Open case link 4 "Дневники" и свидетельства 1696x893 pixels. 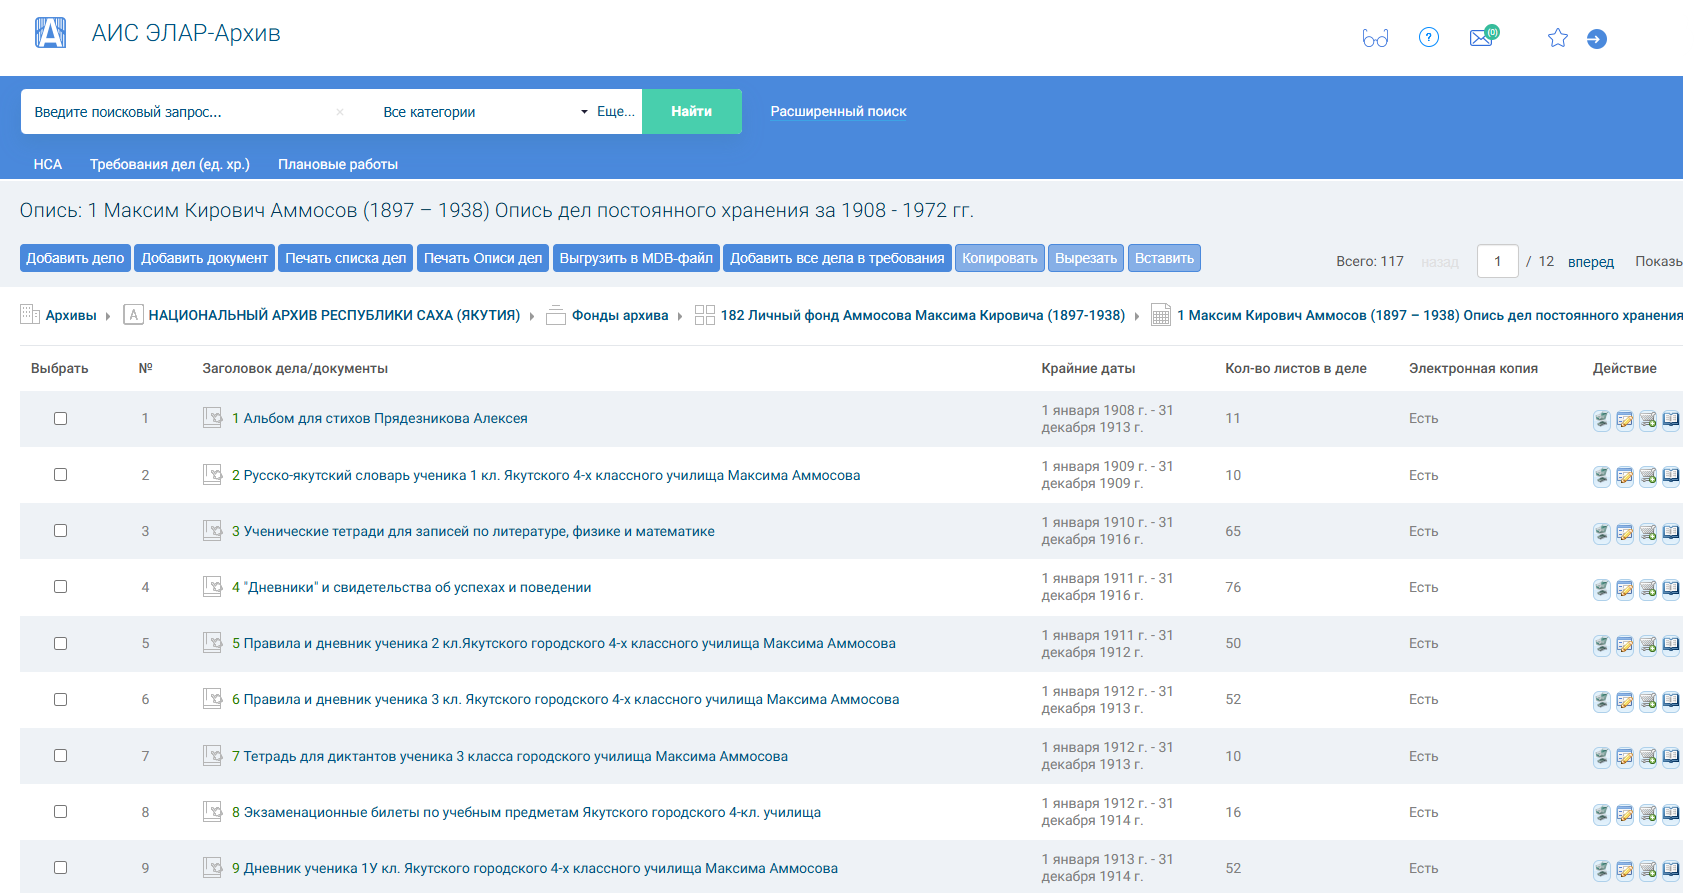(411, 587)
